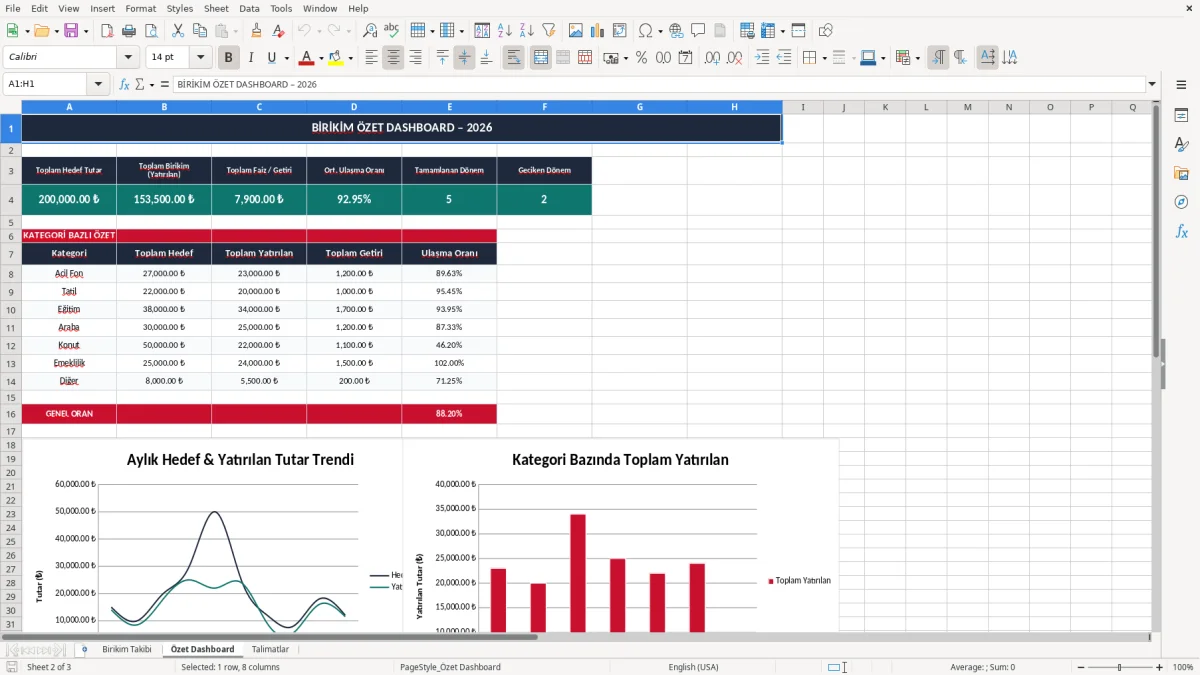Click in the formula input line
This screenshot has height=675, width=1200.
(658, 84)
